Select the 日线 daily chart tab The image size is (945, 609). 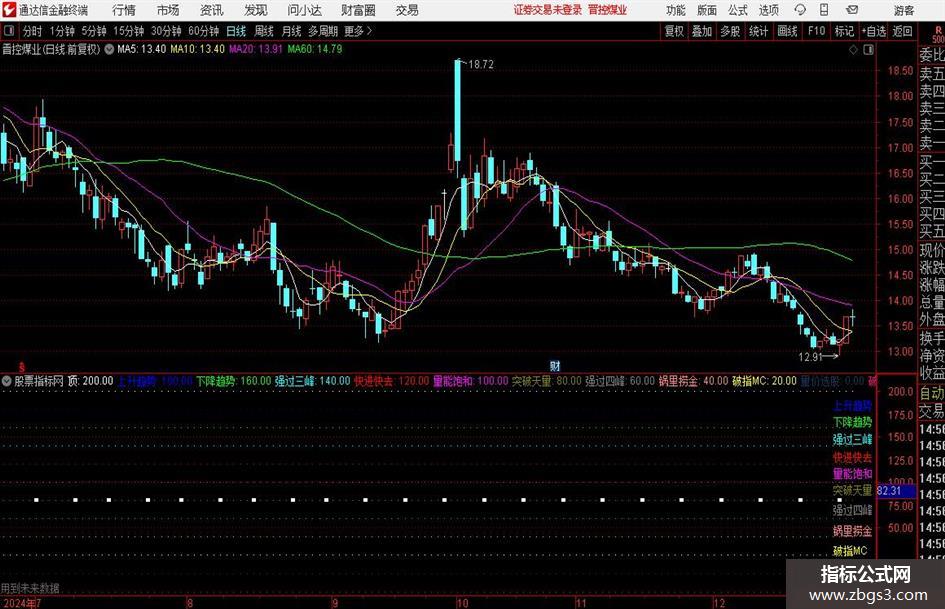(x=236, y=31)
